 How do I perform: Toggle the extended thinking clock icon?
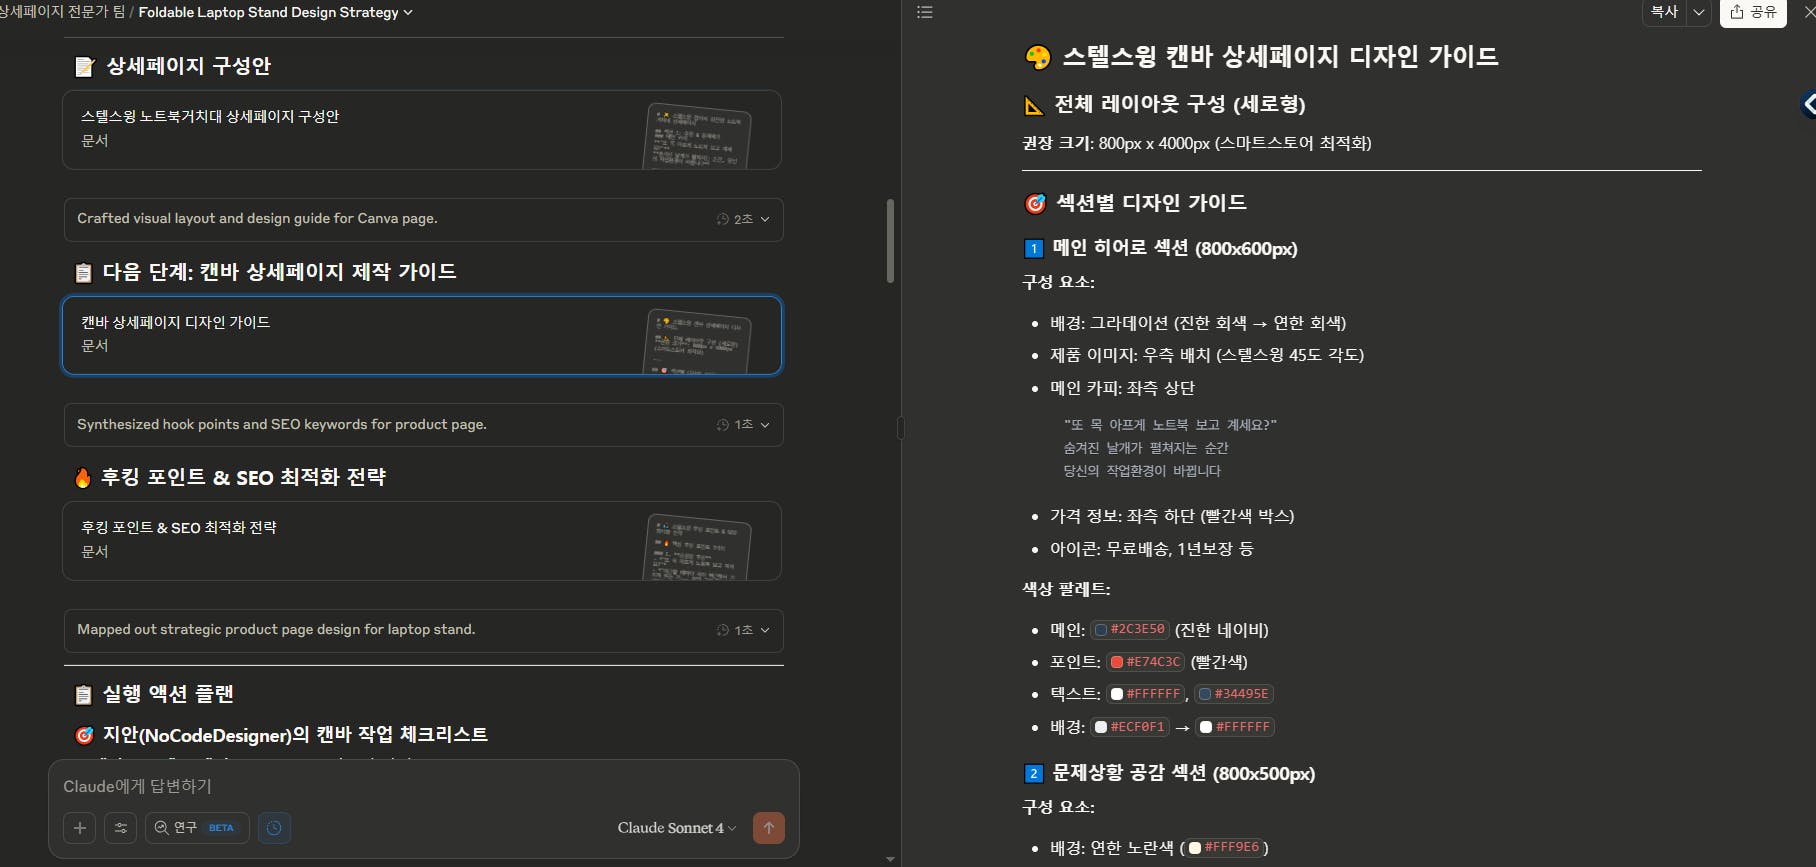pyautogui.click(x=275, y=828)
